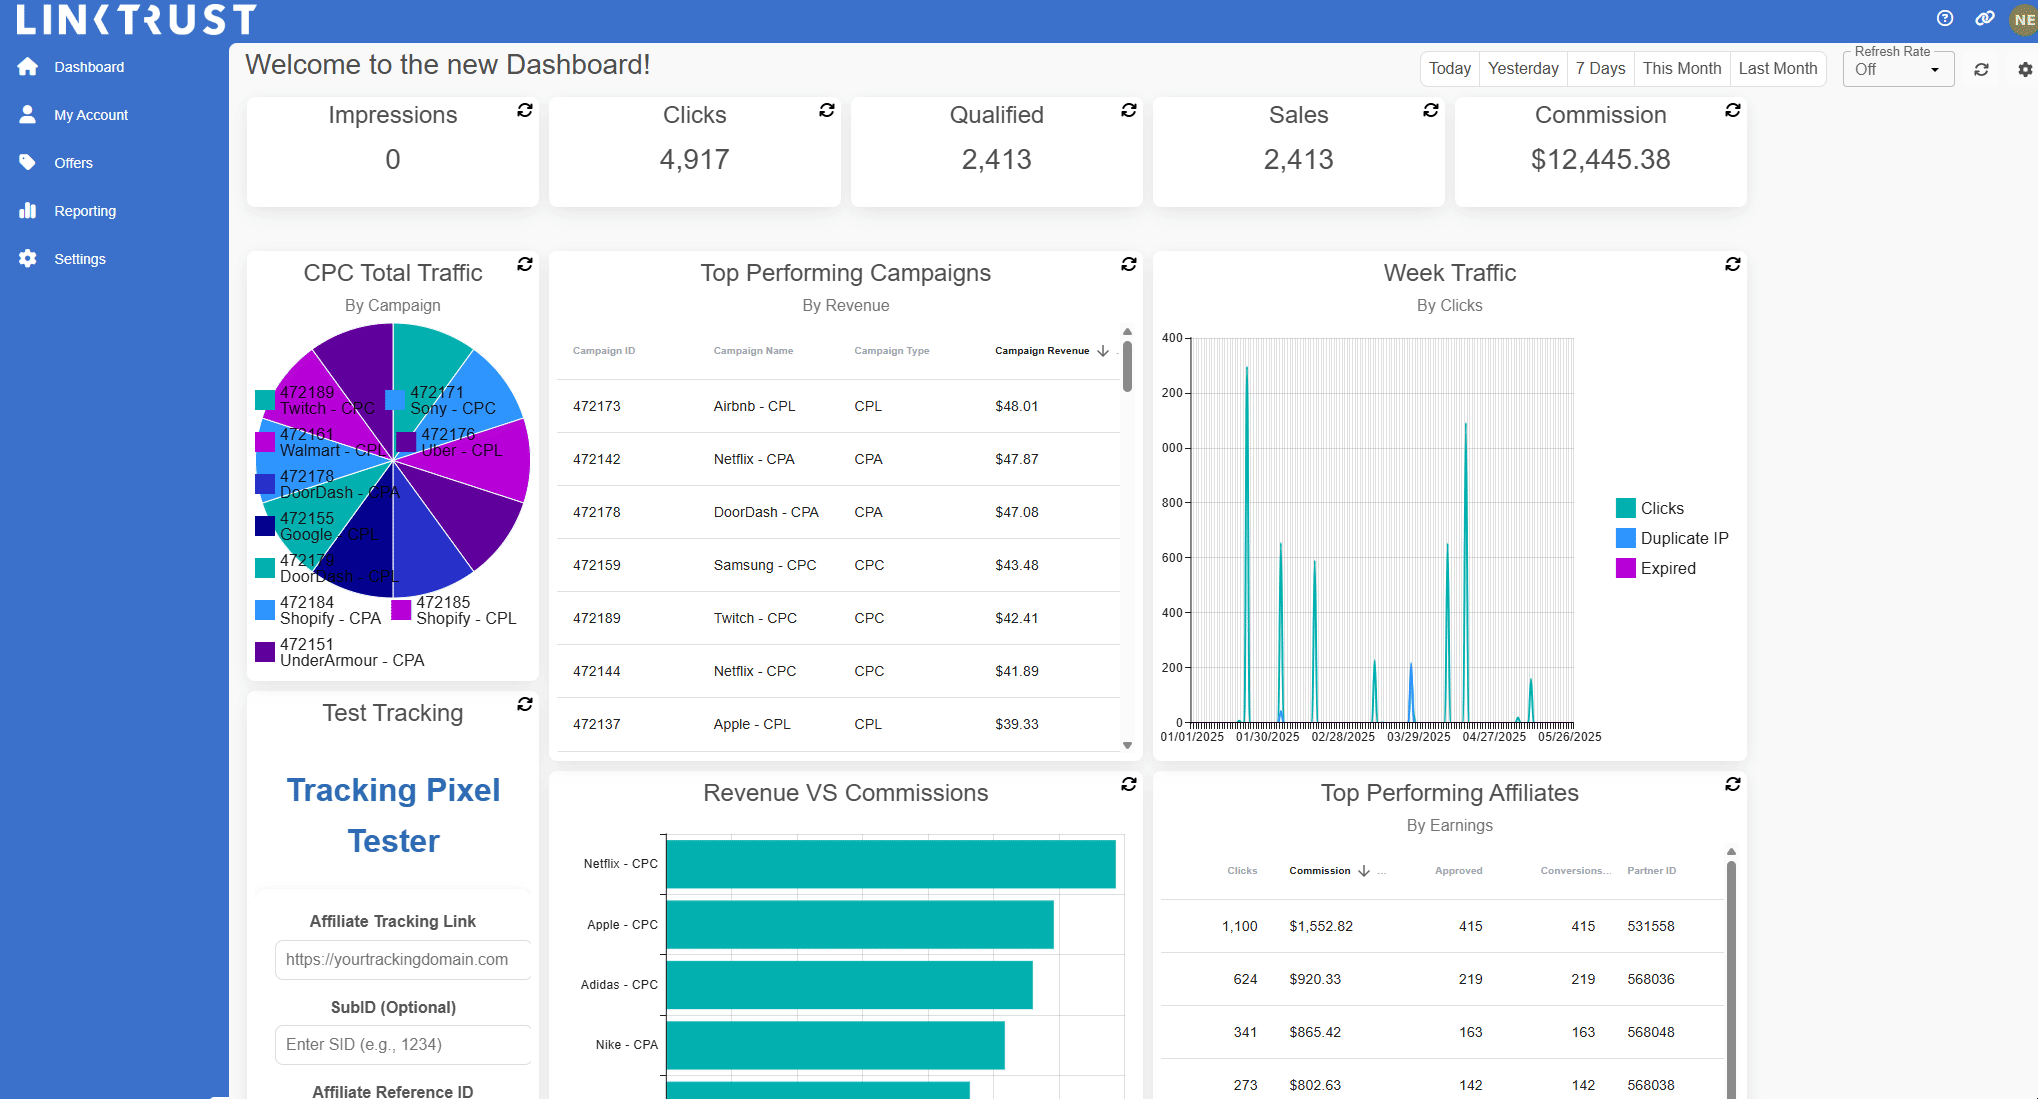Click the link chain icon in header
This screenshot has height=1099, width=2038.
click(x=1985, y=18)
